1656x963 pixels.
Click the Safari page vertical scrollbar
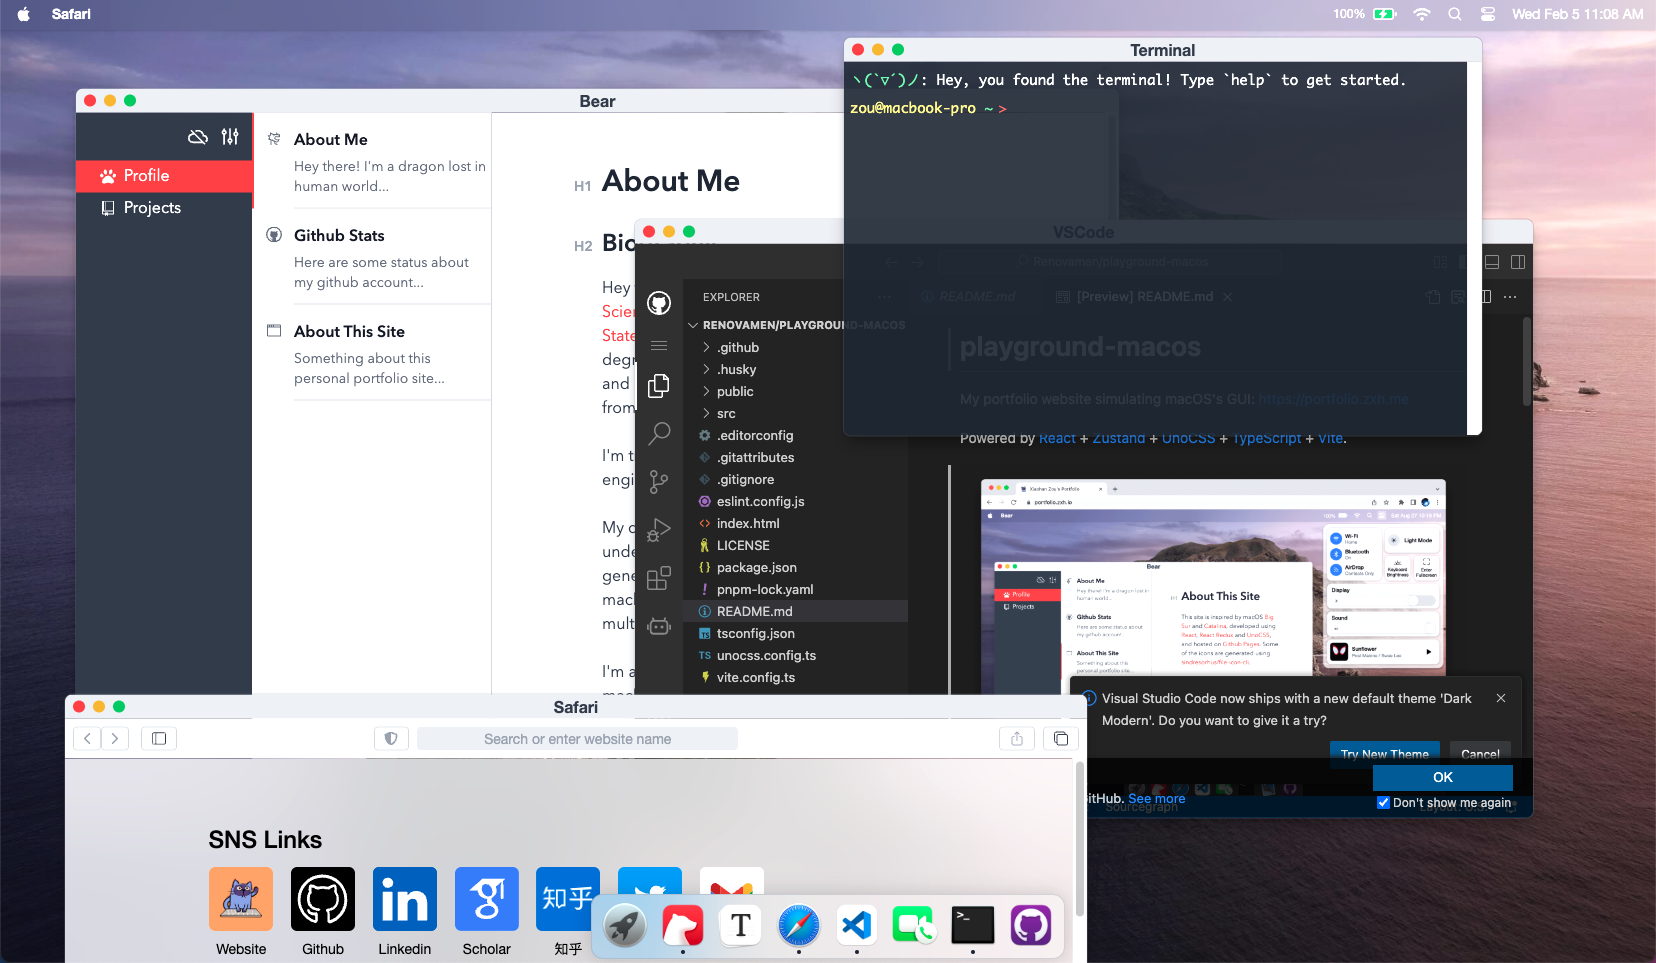(1079, 840)
